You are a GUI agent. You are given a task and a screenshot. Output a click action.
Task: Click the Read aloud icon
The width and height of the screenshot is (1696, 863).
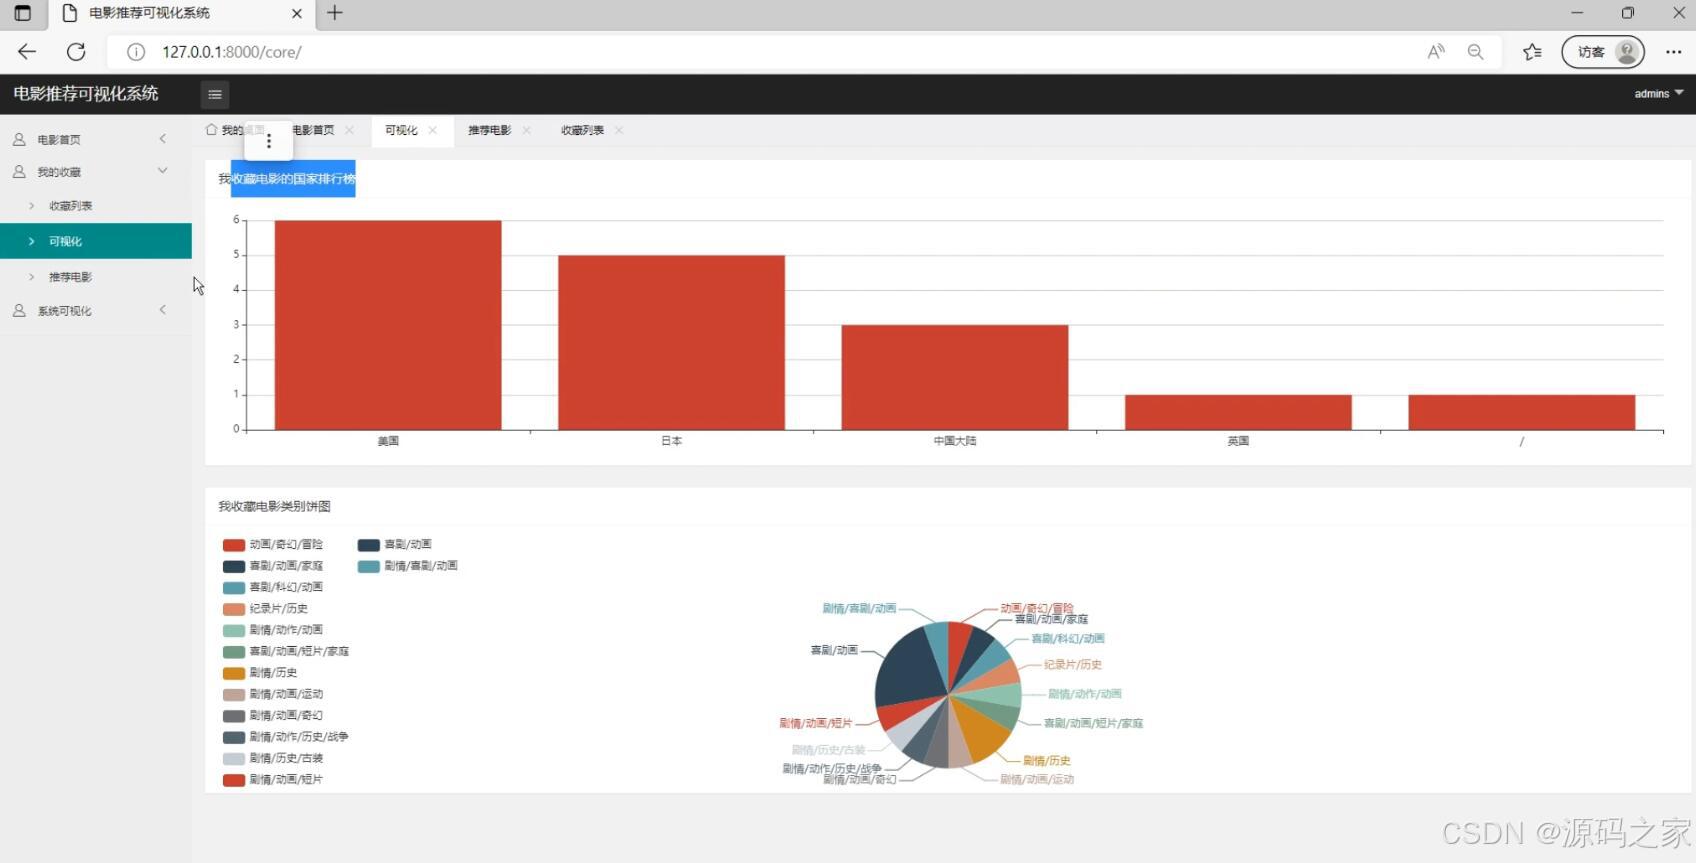(1436, 52)
